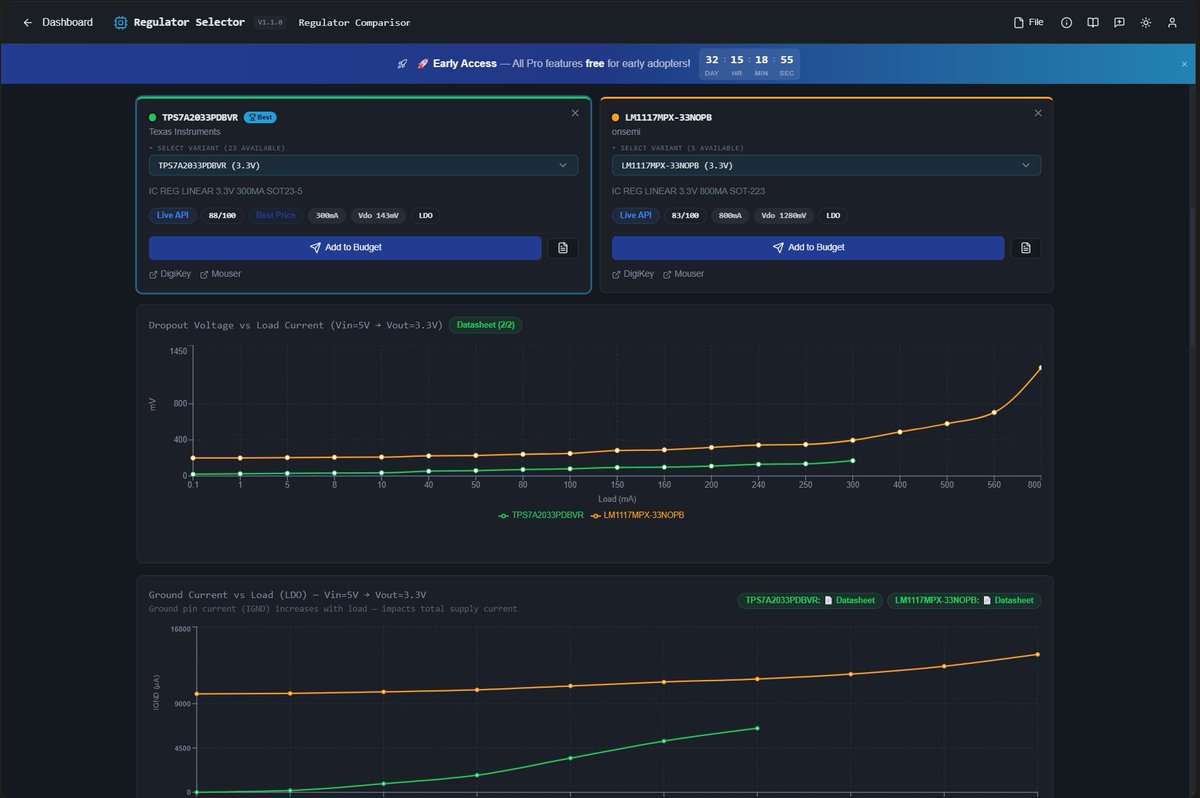Open the TPS7A2033PDBVR variant dropdown
1200x798 pixels.
[362, 165]
